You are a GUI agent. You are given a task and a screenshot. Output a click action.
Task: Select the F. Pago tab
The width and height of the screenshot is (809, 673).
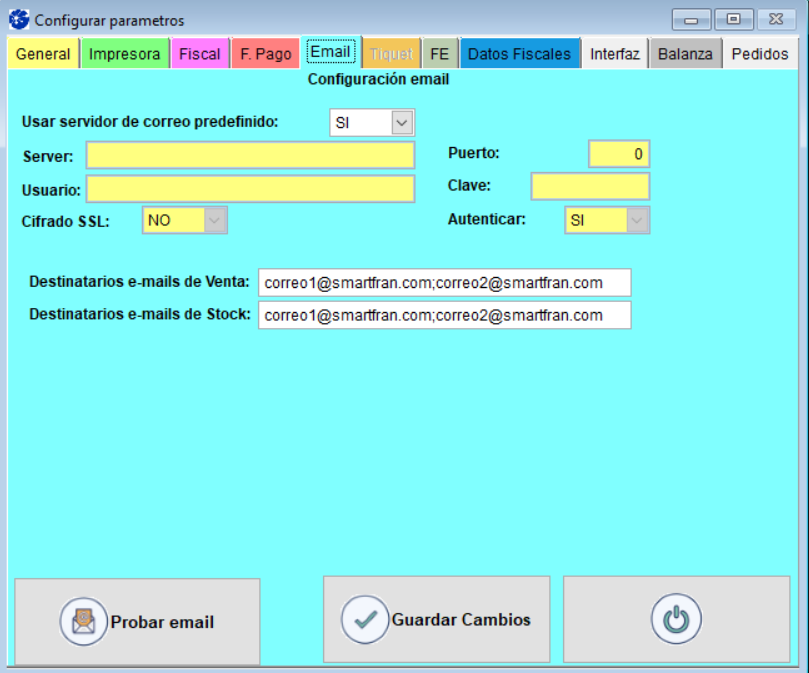pos(265,54)
